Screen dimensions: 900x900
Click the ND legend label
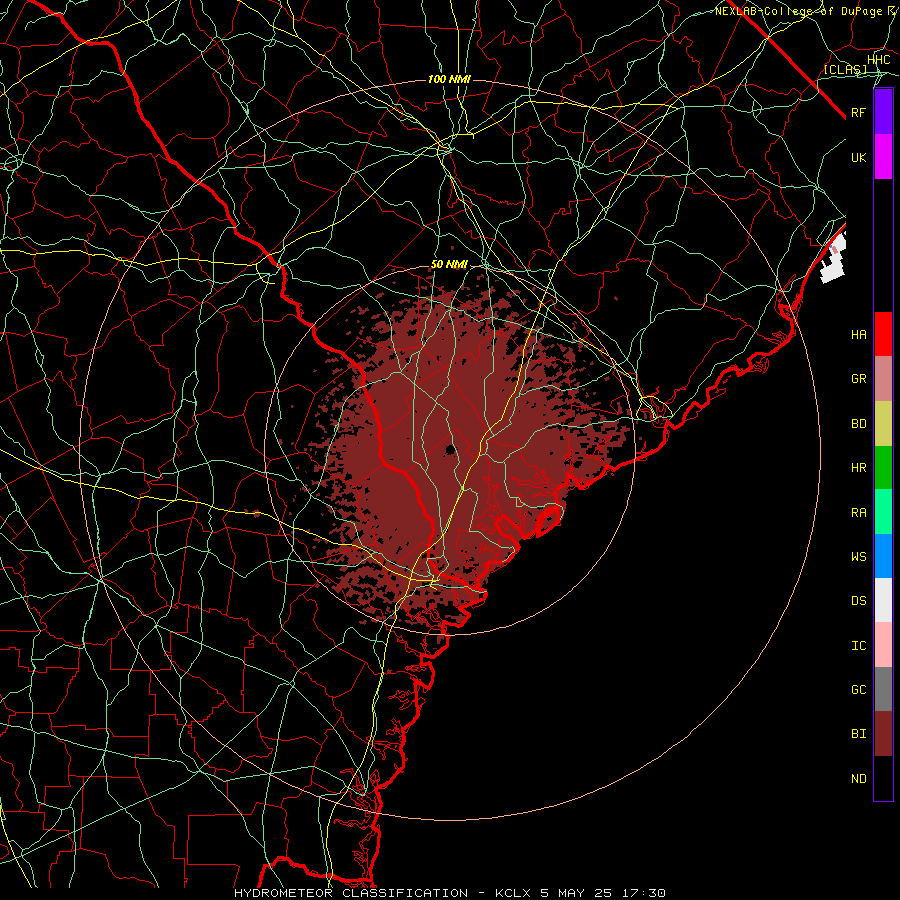(x=858, y=779)
